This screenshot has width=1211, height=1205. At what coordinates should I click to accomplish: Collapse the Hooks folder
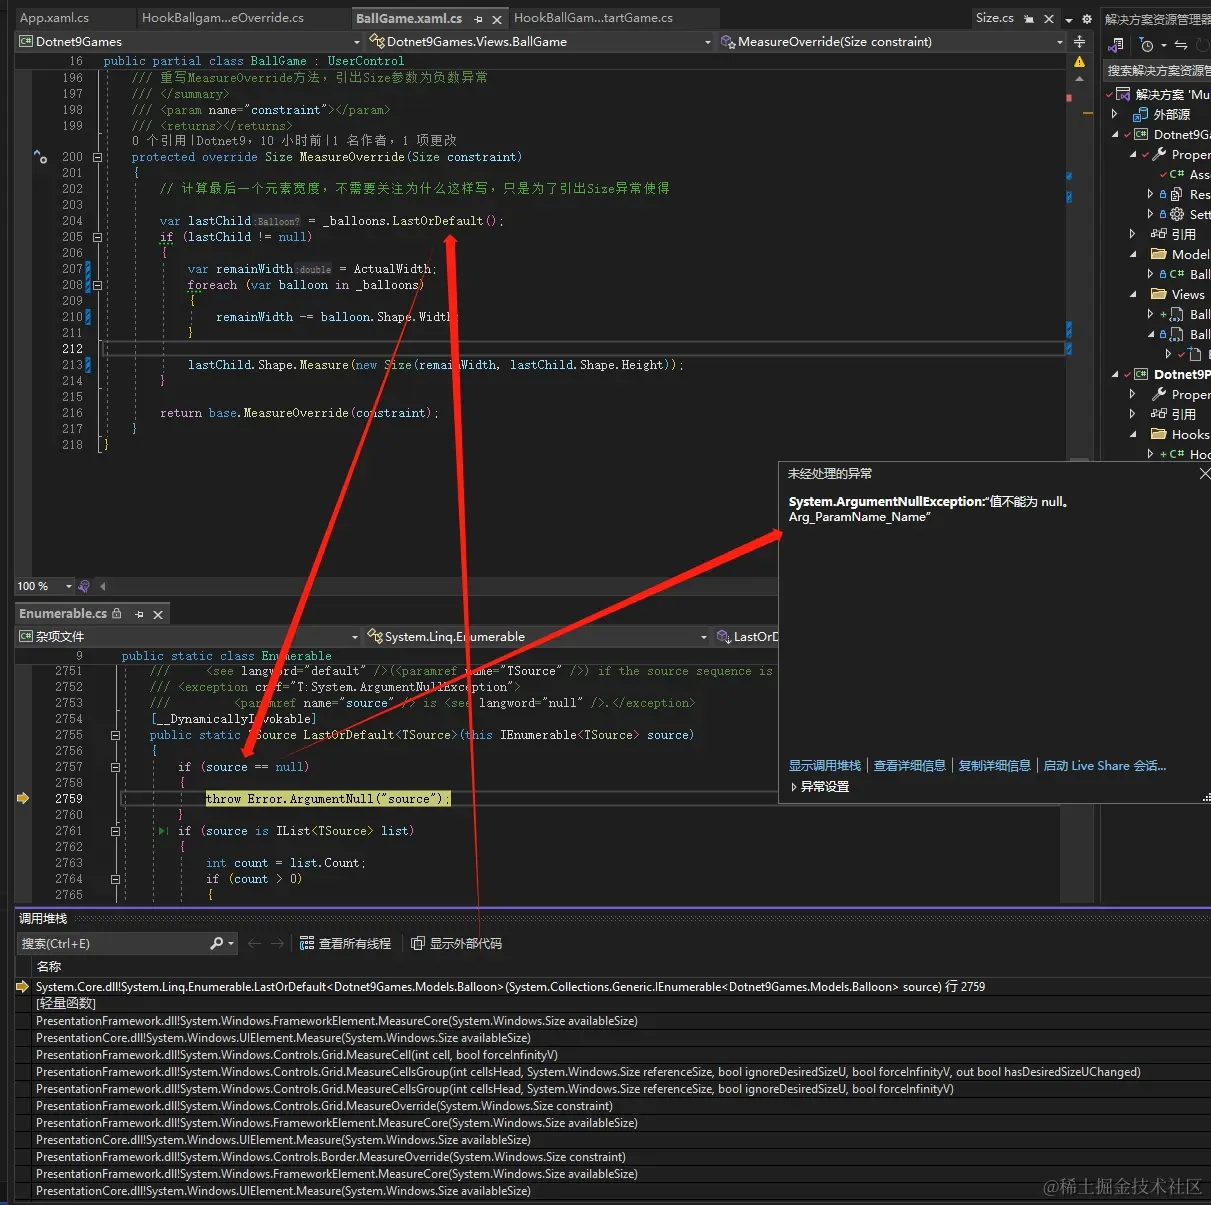click(1133, 434)
